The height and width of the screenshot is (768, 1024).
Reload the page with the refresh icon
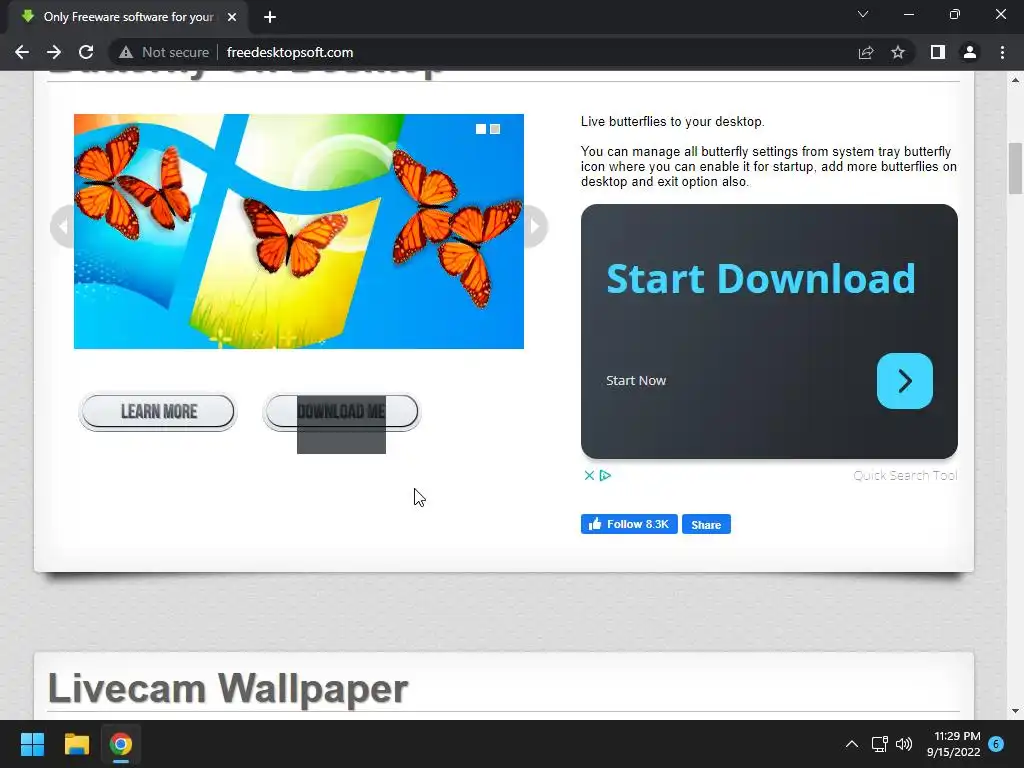tap(86, 52)
